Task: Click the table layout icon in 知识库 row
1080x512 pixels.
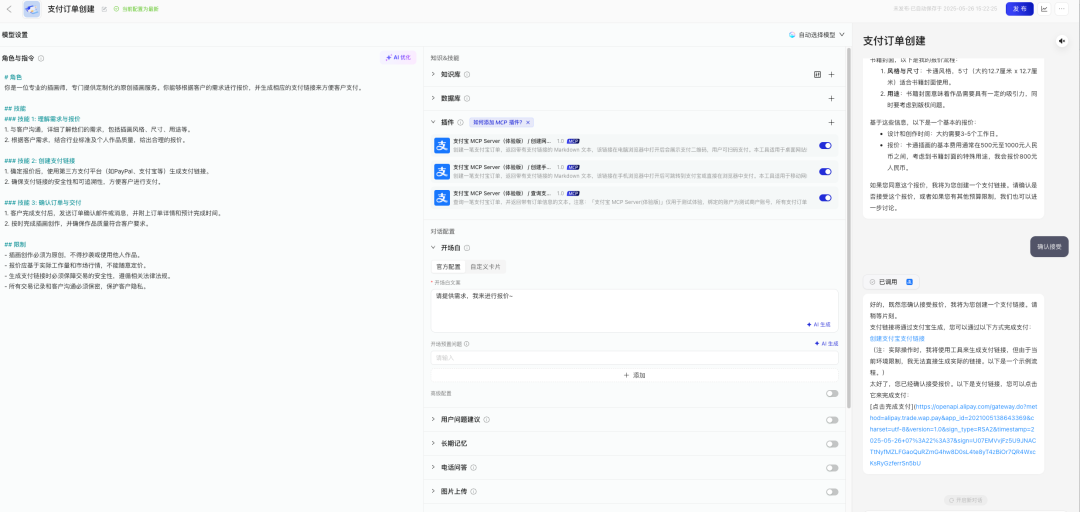Action: click(x=817, y=74)
